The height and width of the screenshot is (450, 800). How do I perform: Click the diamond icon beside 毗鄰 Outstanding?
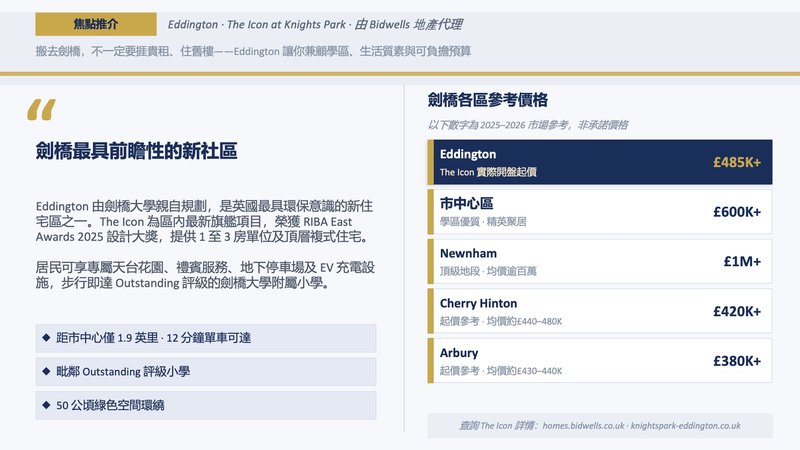46,371
